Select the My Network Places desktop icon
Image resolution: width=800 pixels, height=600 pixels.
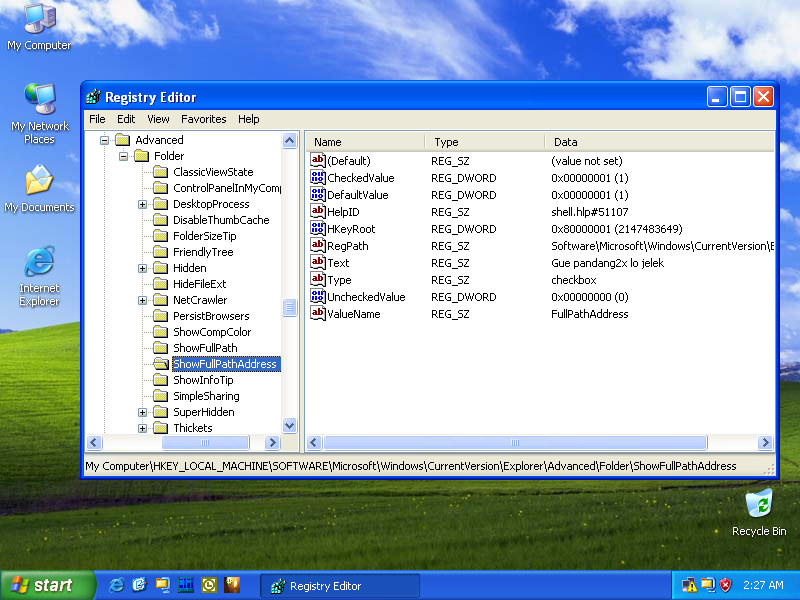(x=39, y=114)
